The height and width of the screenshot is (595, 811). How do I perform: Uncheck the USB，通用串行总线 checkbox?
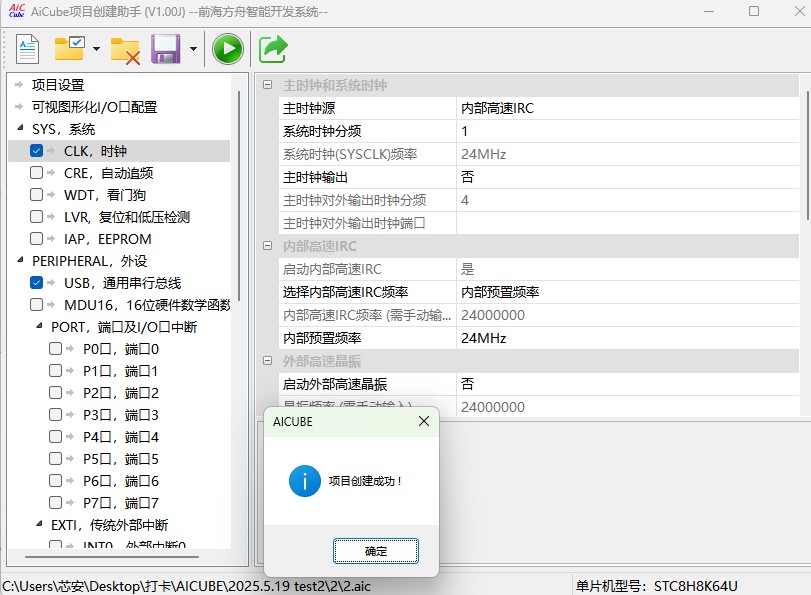click(x=36, y=282)
